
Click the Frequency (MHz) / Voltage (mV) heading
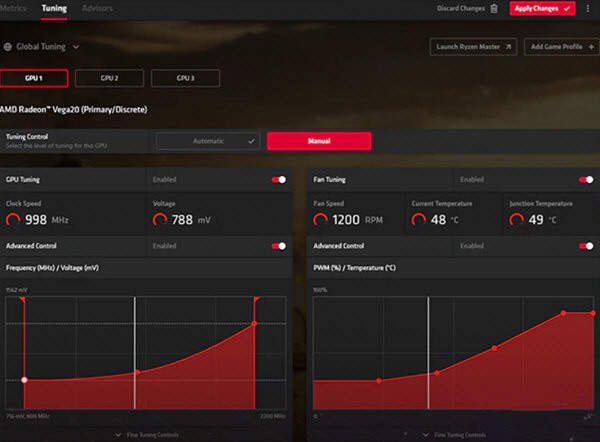pyautogui.click(x=52, y=268)
